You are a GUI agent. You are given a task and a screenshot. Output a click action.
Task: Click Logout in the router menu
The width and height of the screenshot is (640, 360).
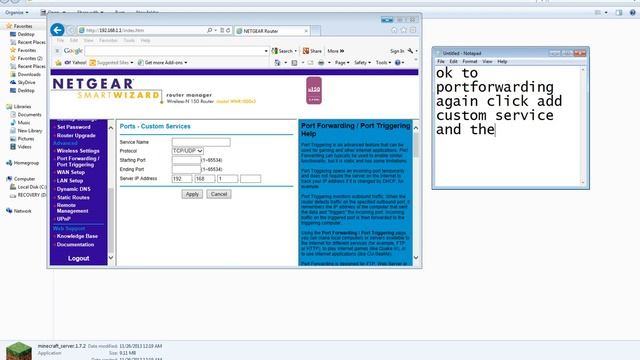click(x=79, y=258)
